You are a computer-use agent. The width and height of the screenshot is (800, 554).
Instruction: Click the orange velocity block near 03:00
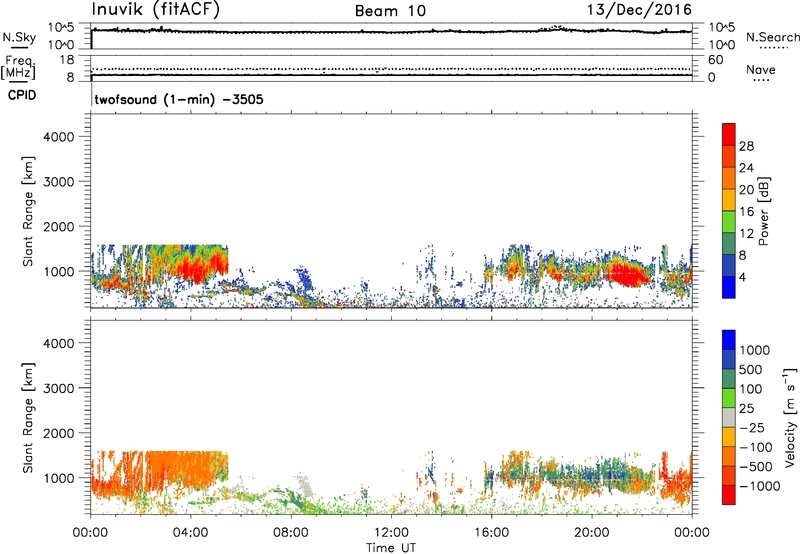click(x=186, y=472)
